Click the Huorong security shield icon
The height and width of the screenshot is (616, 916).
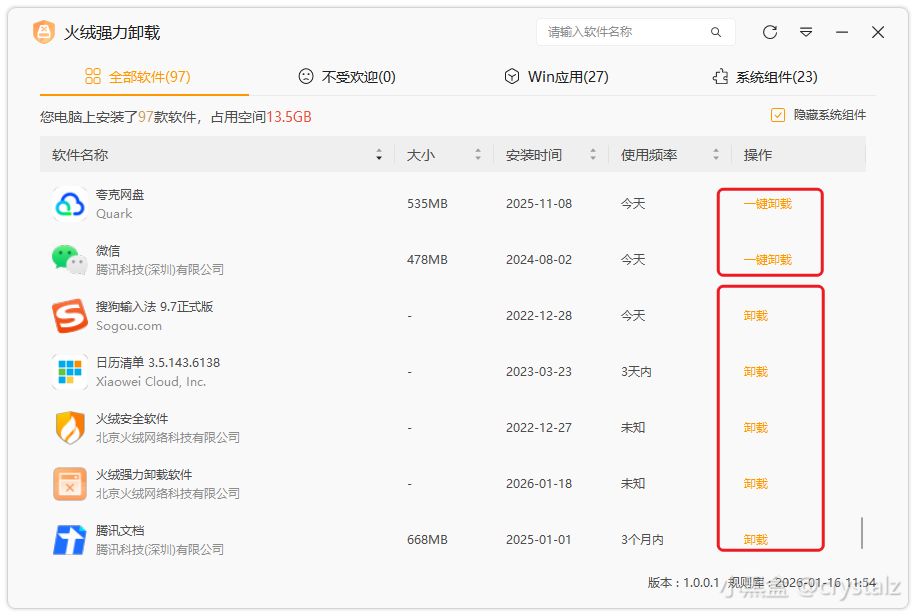[70, 428]
